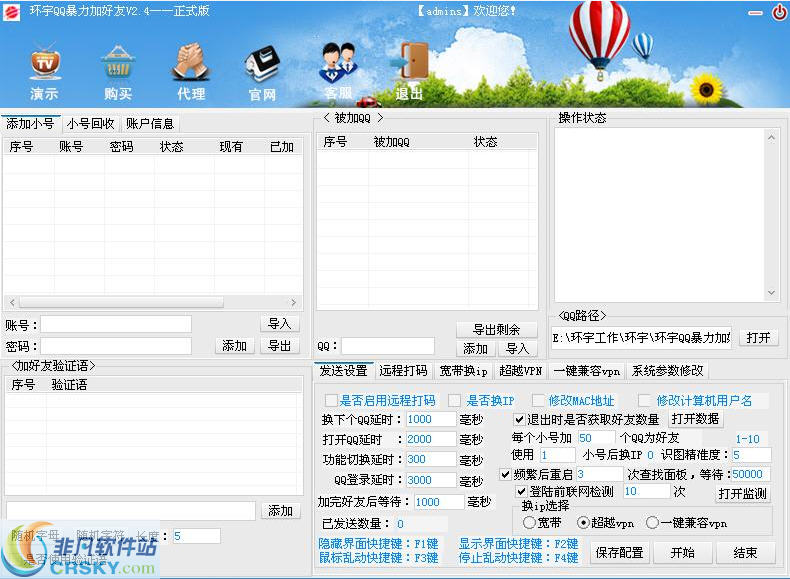
Task: Switch to 远程打码 tab
Action: (x=404, y=370)
